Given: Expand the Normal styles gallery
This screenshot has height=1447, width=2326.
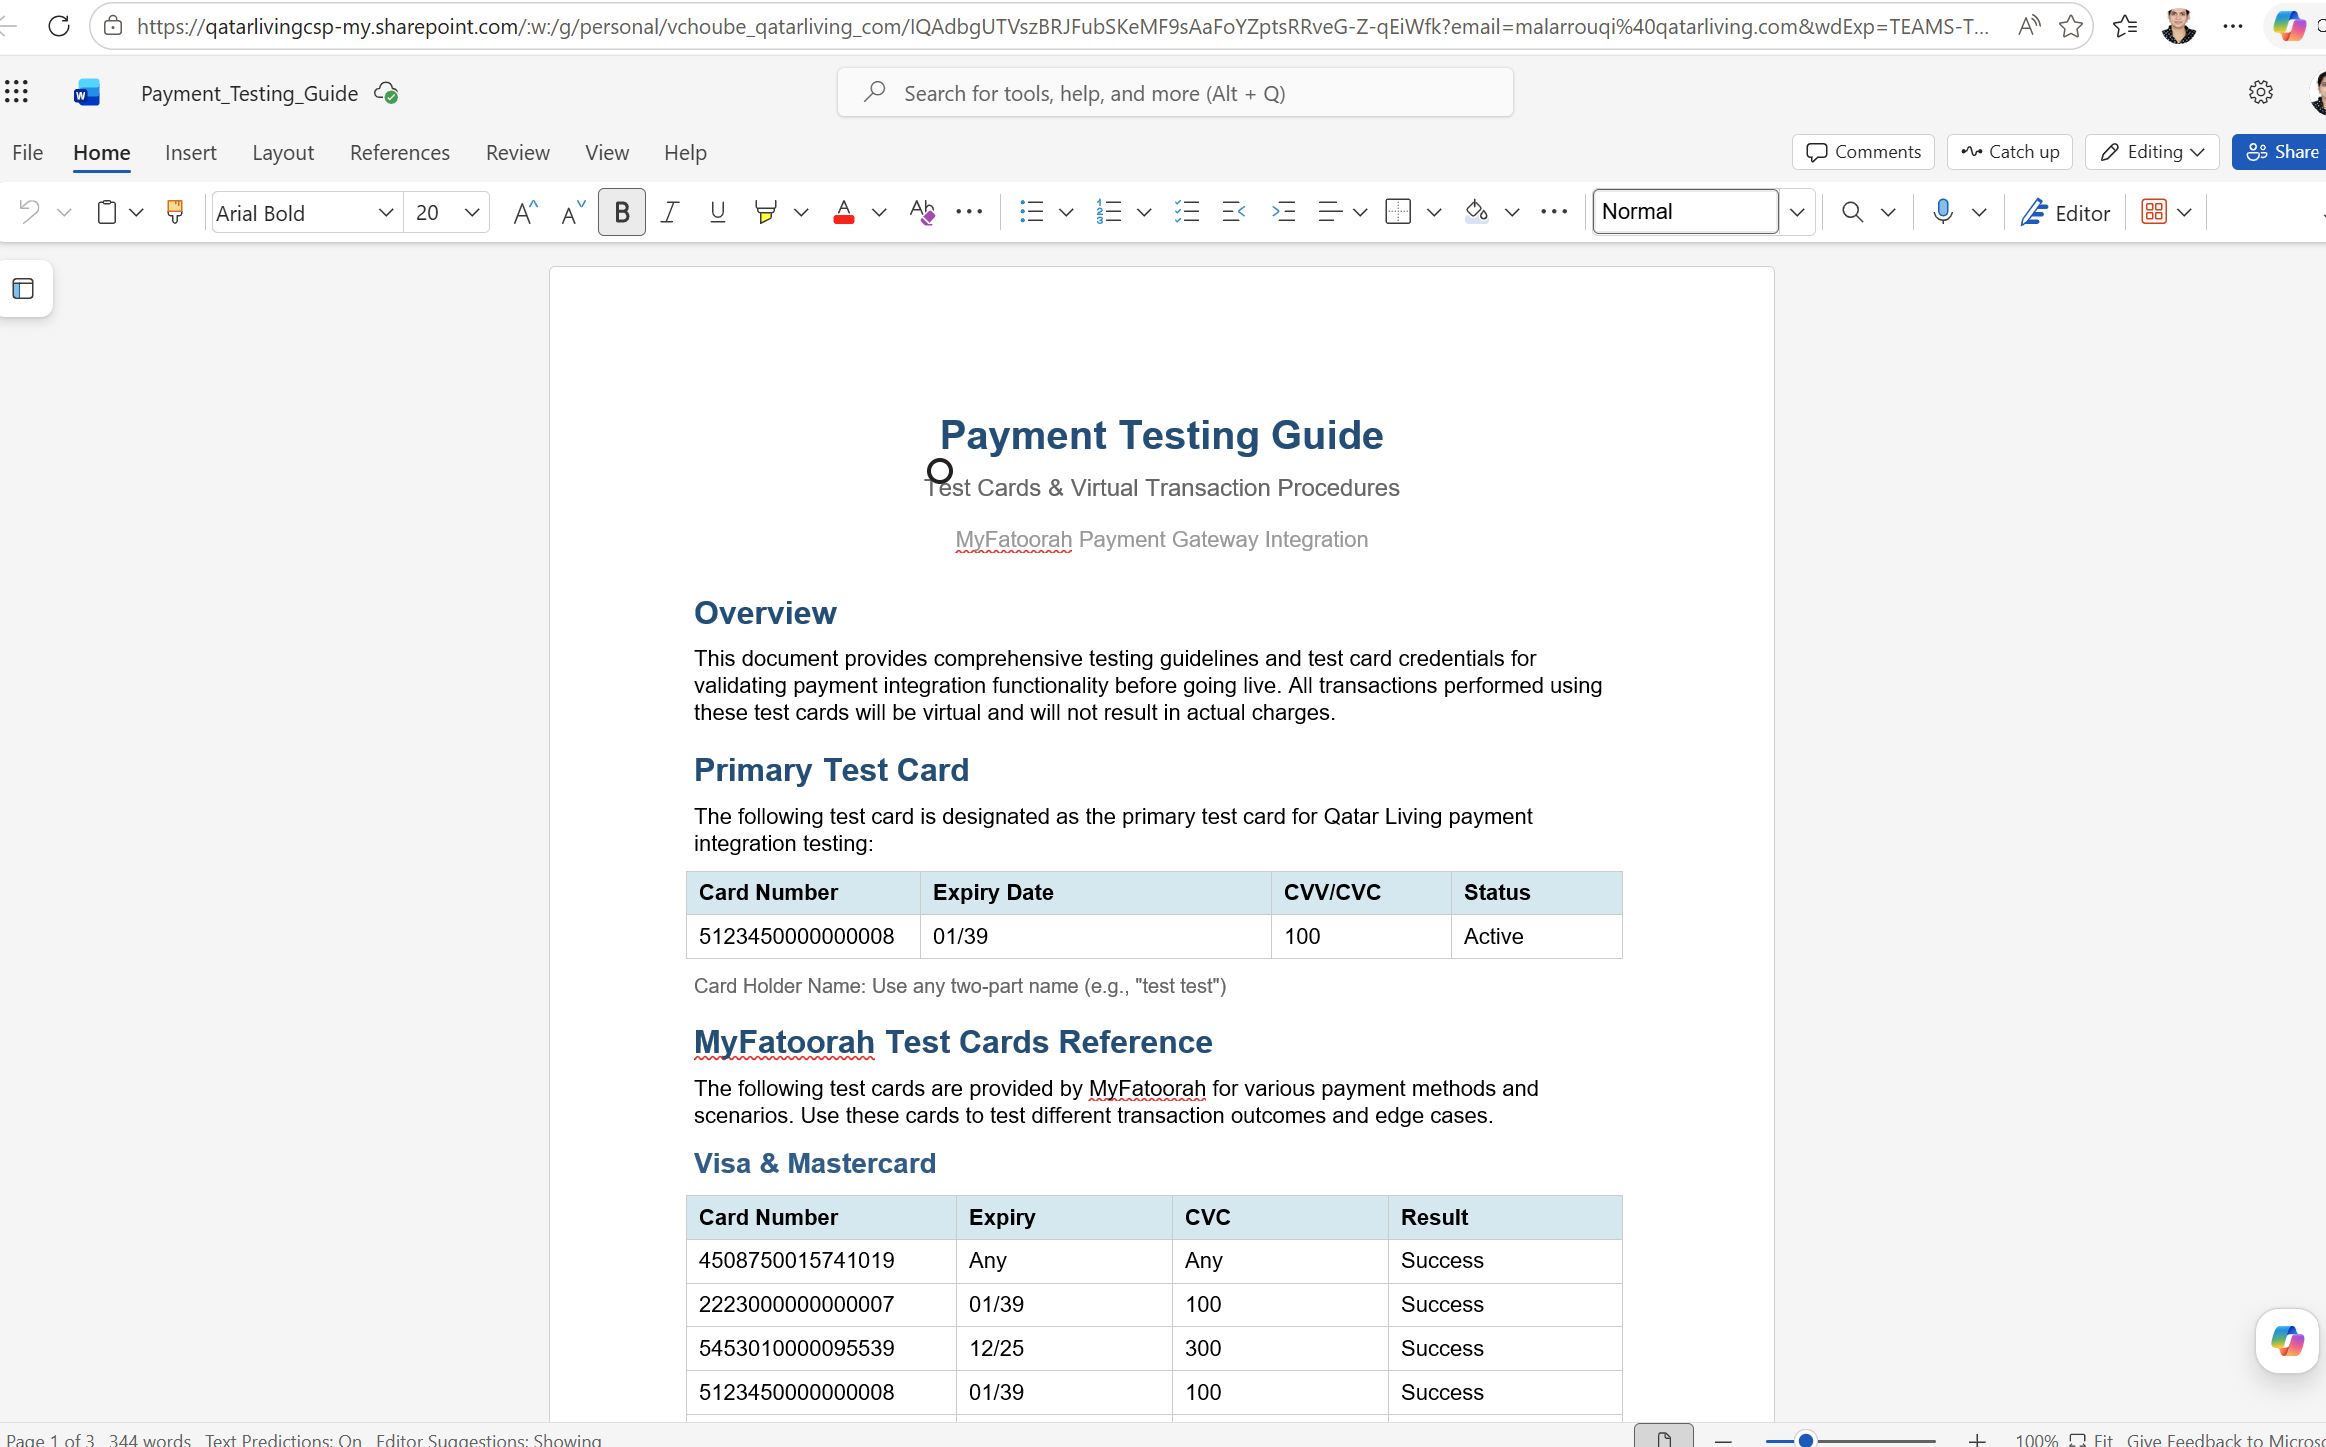Looking at the screenshot, I should coord(1797,212).
